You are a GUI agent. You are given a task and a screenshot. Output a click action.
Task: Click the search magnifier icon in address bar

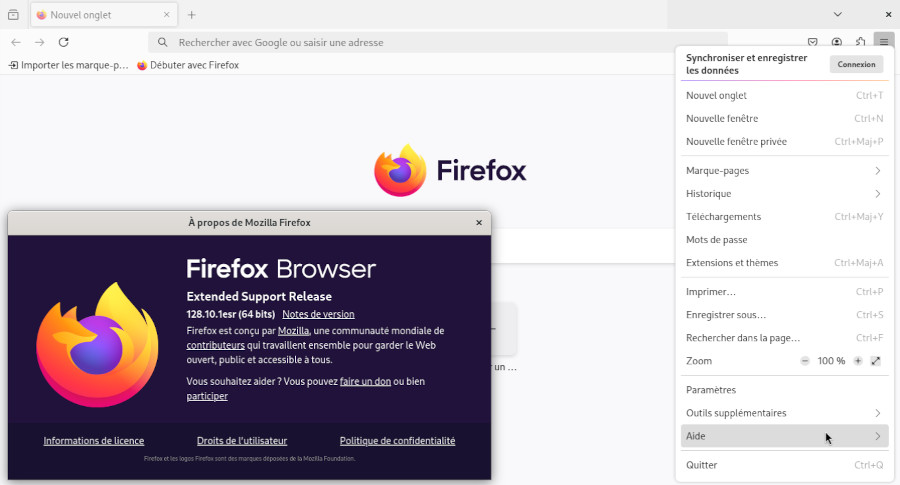click(x=162, y=42)
